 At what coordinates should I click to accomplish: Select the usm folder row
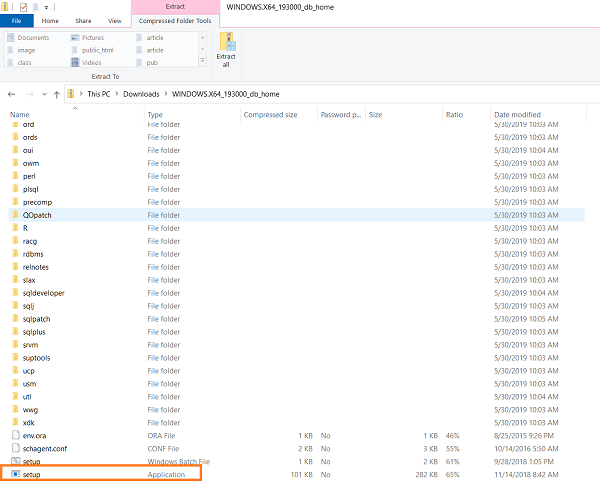(x=297, y=384)
